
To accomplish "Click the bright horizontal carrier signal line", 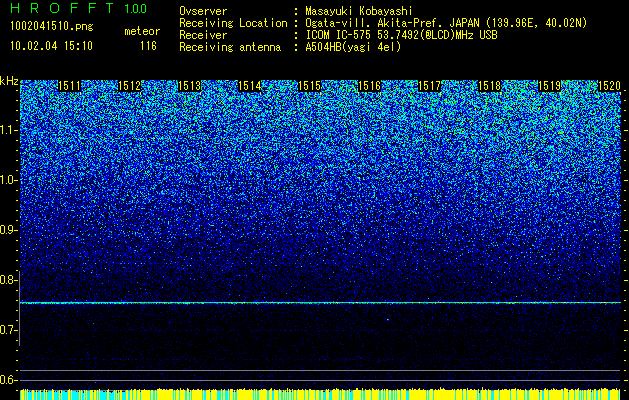I will [x=321, y=303].
